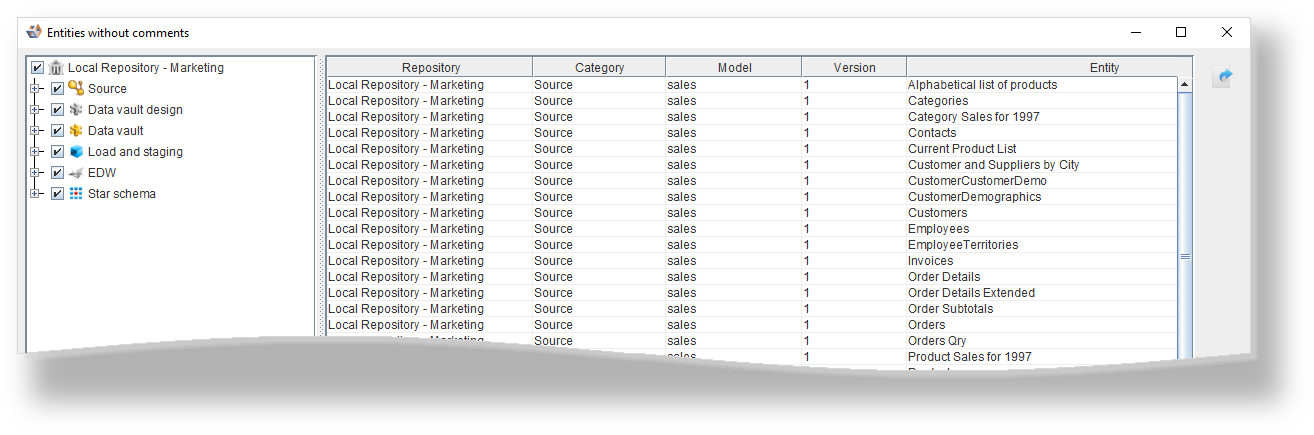Click the Local Repository bank icon
Screen dimensions: 1314x435
[56, 68]
